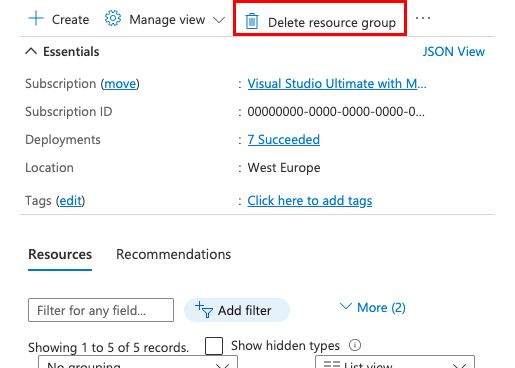Switch to the Recommendations tab

coord(173,254)
